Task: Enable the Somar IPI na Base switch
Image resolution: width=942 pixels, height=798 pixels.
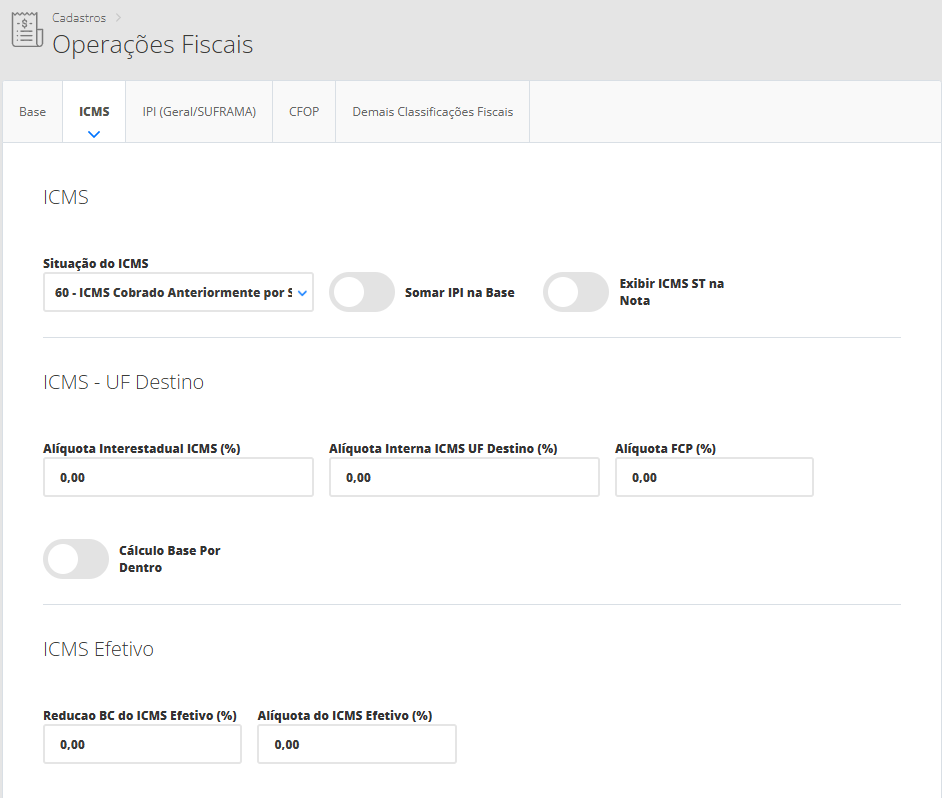Action: click(362, 293)
